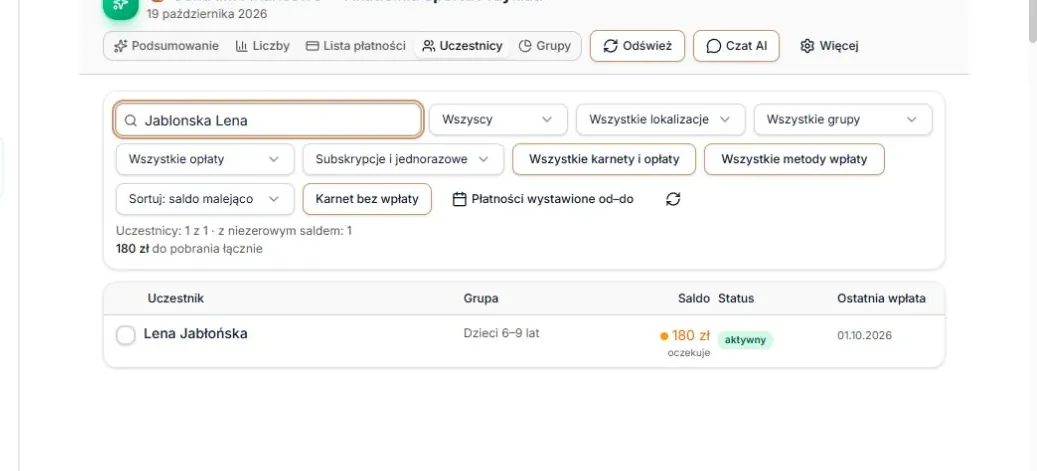Toggle Karnet bez wpłaty filter
The height and width of the screenshot is (471, 1037).
click(x=367, y=199)
